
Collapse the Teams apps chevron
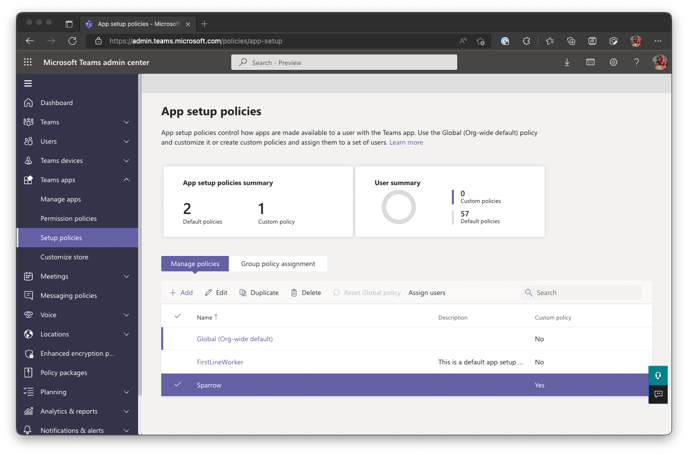(x=126, y=180)
